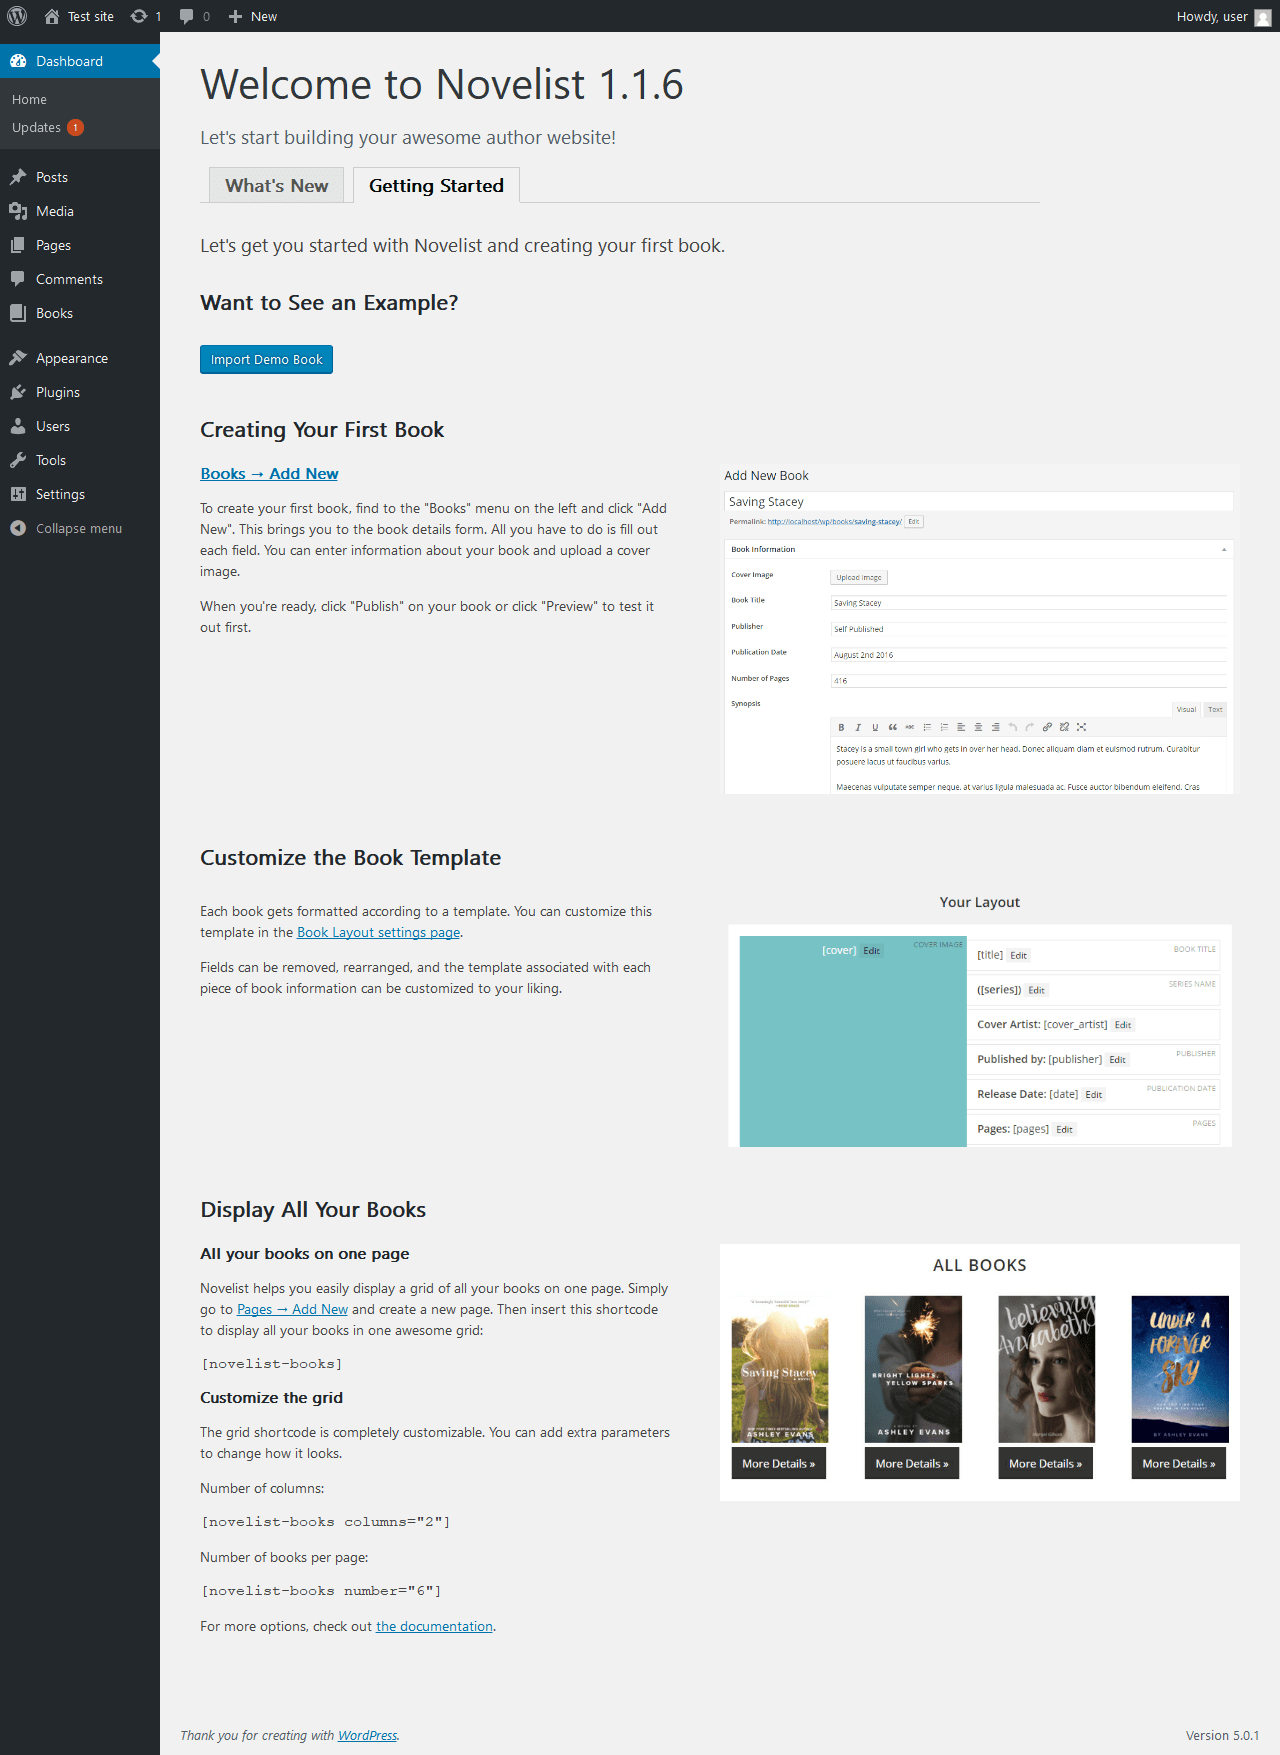This screenshot has height=1755, width=1280.
Task: Open Appearance via the paintbrush icon
Action: (18, 358)
